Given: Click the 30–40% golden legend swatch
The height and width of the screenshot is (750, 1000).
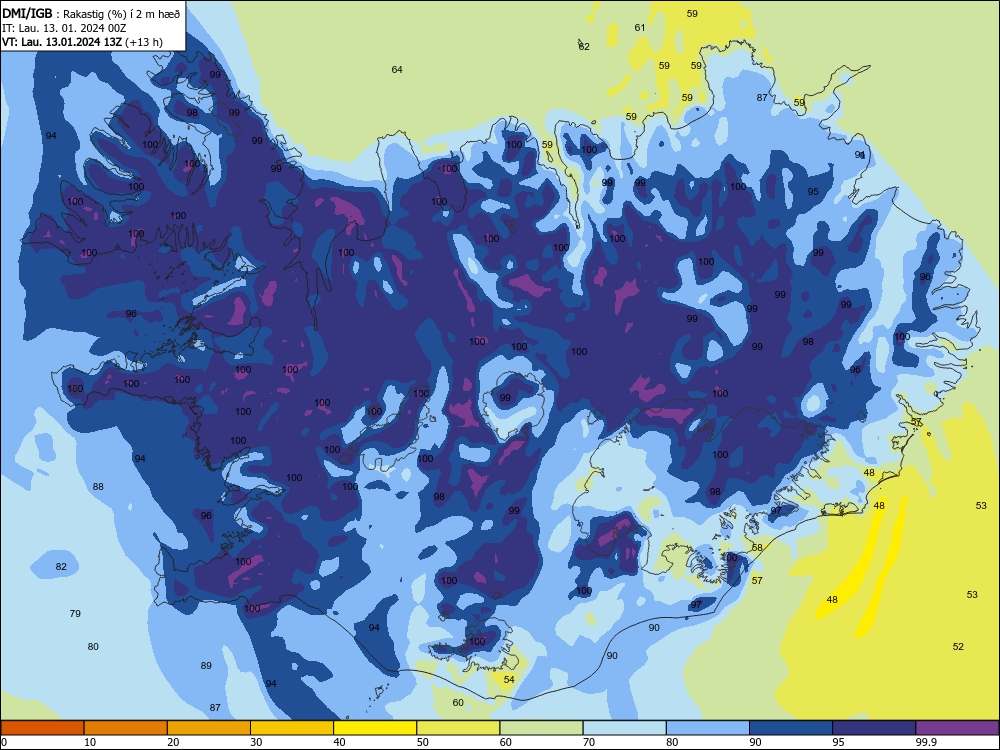Looking at the screenshot, I should 292,728.
